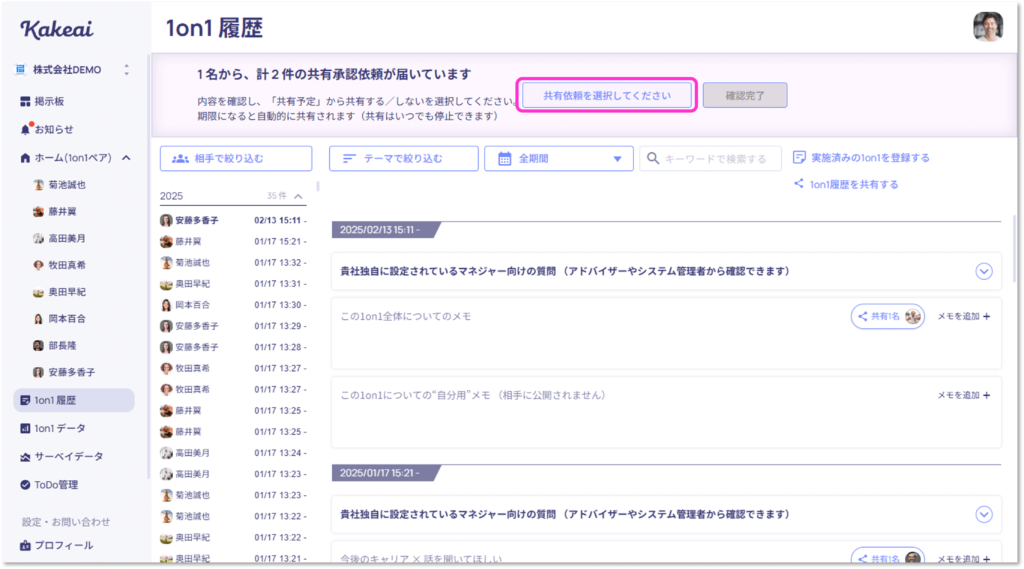Click the home icon for ホーム(1on1ペア)

tap(25, 157)
